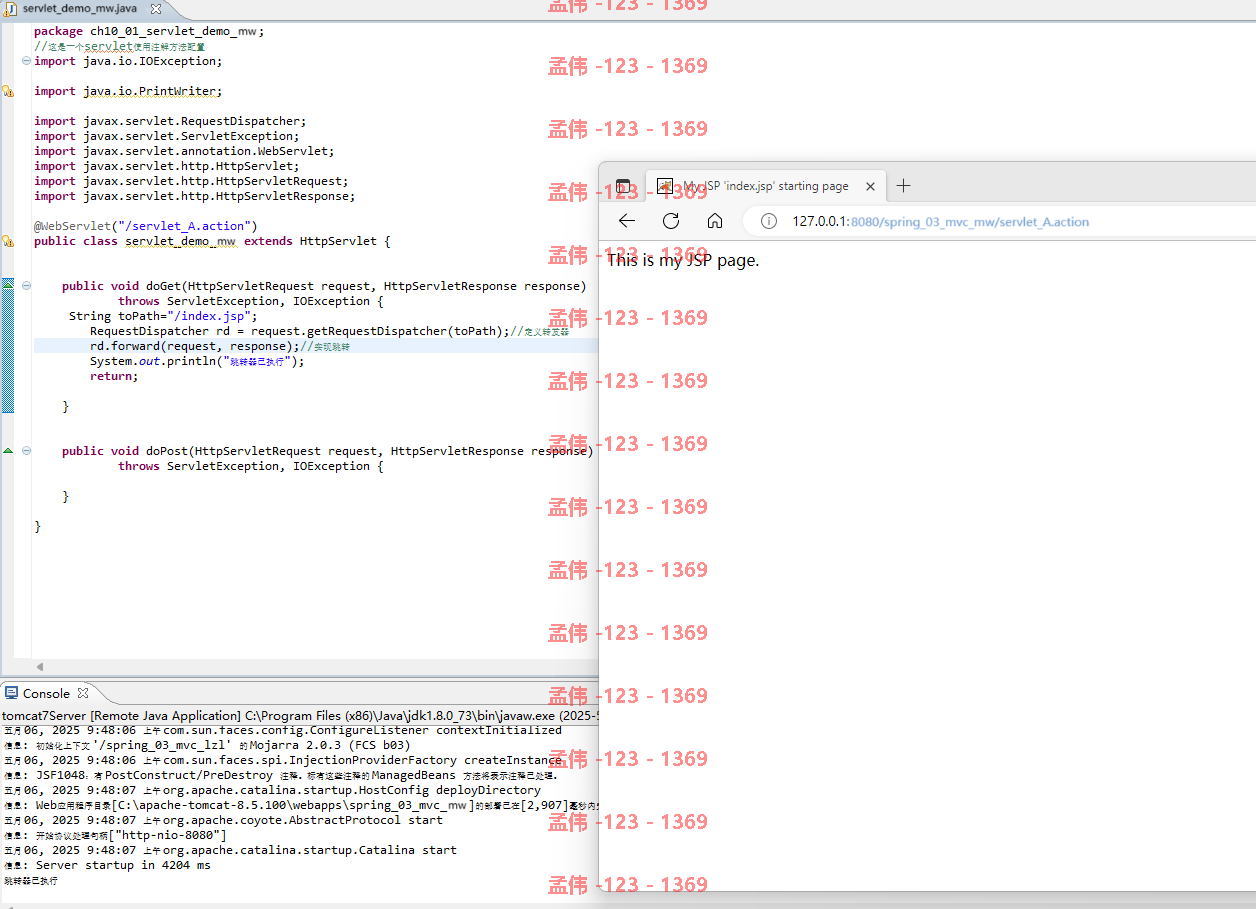The image size is (1256, 909).
Task: Focus the browser address bar URL
Action: pos(940,222)
